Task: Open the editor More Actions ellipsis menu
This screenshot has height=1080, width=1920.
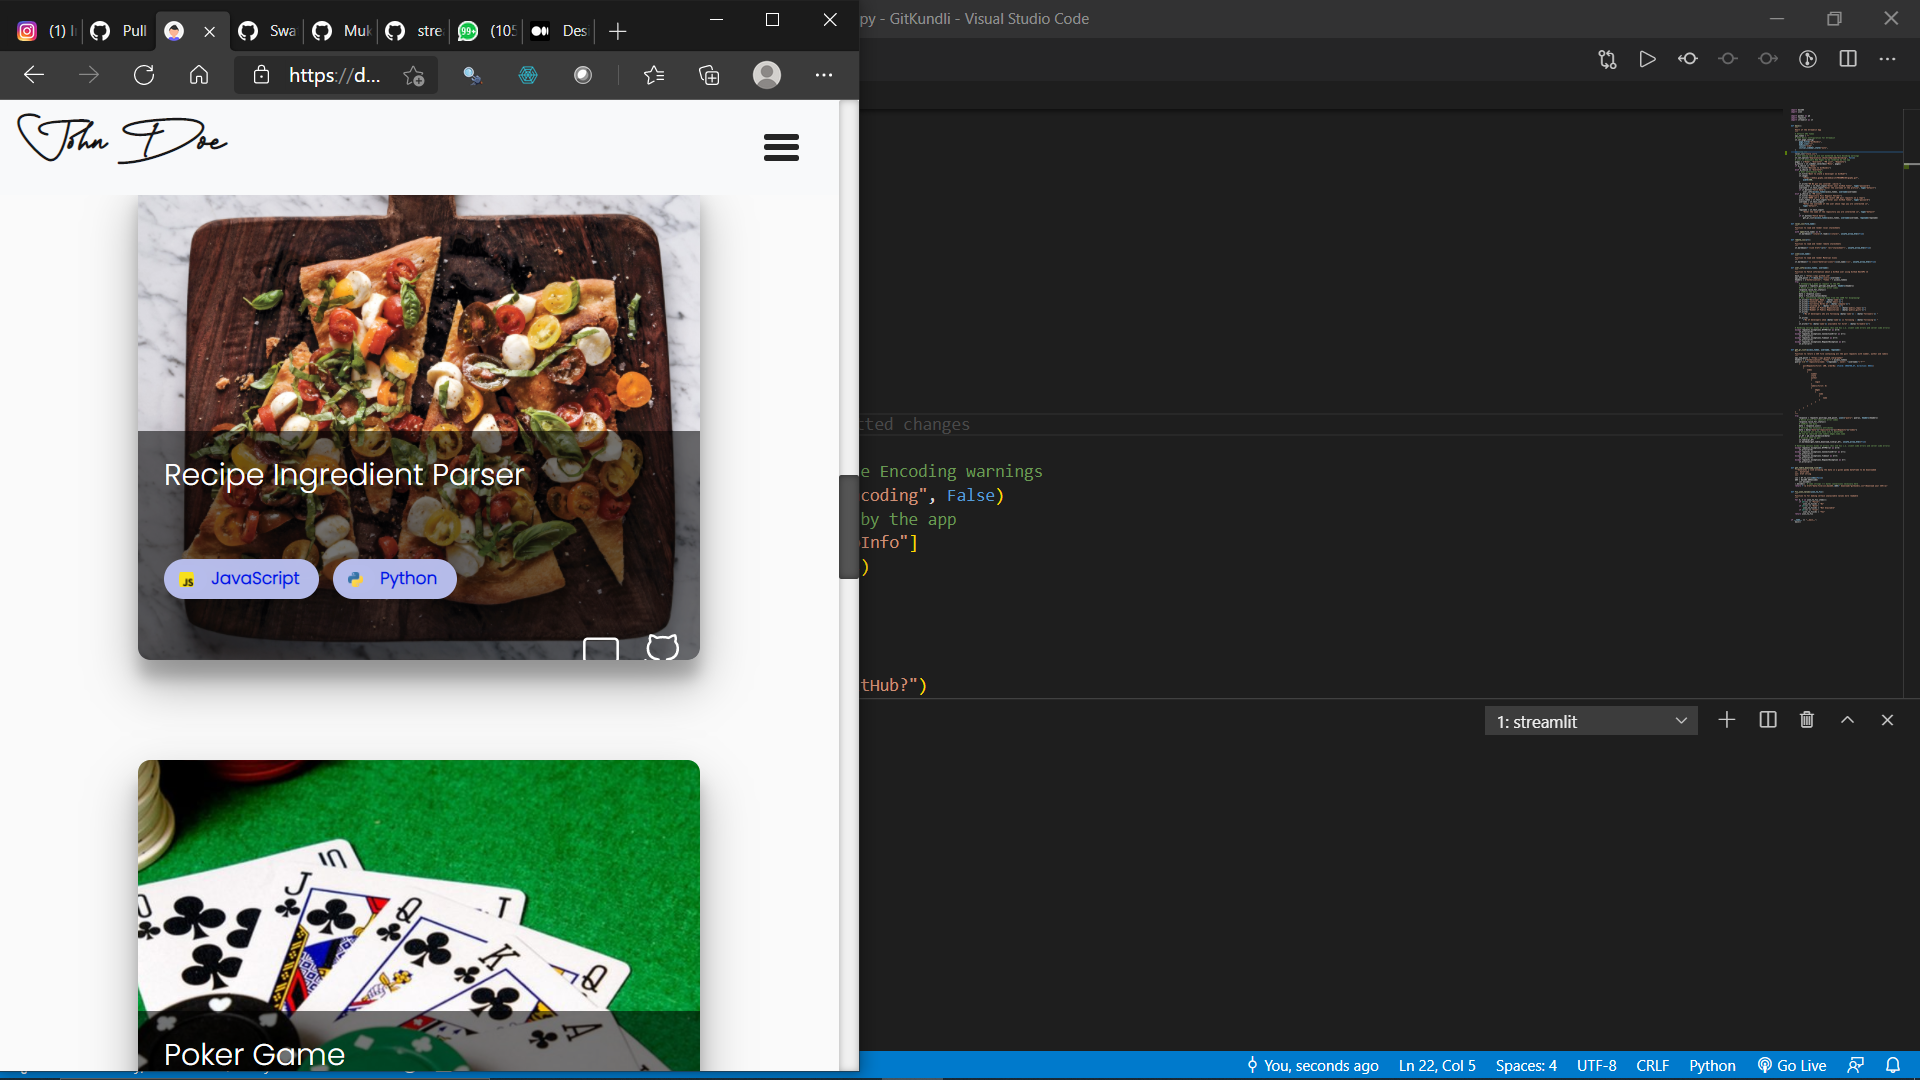Action: (1889, 59)
